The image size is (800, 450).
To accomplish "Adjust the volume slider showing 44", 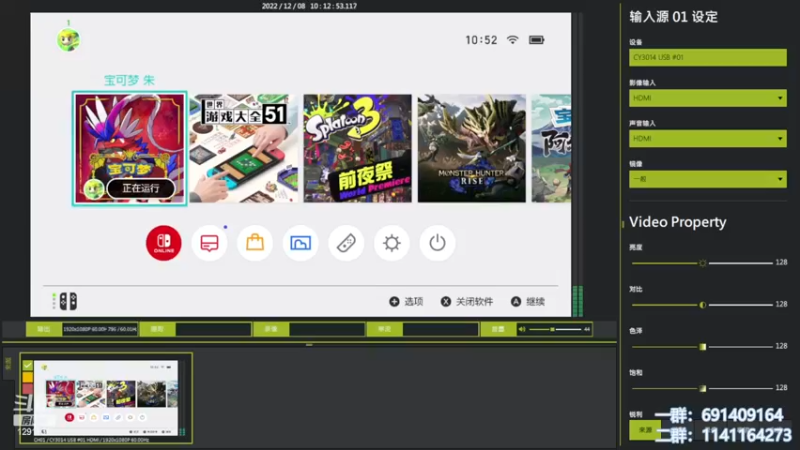I will coord(555,330).
